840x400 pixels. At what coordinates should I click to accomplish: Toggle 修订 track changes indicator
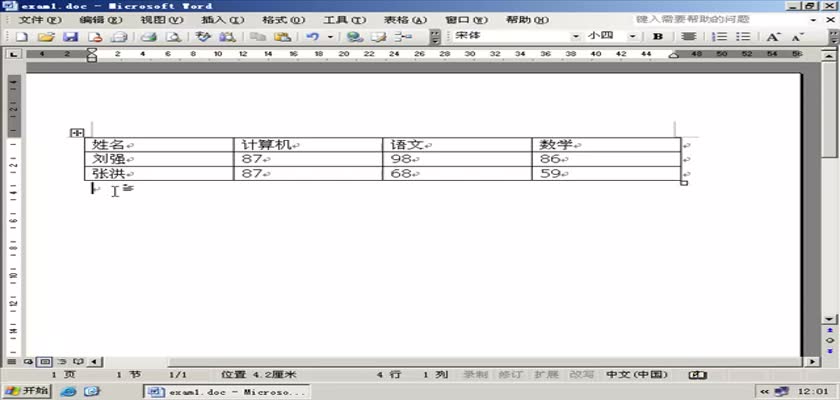pos(509,375)
